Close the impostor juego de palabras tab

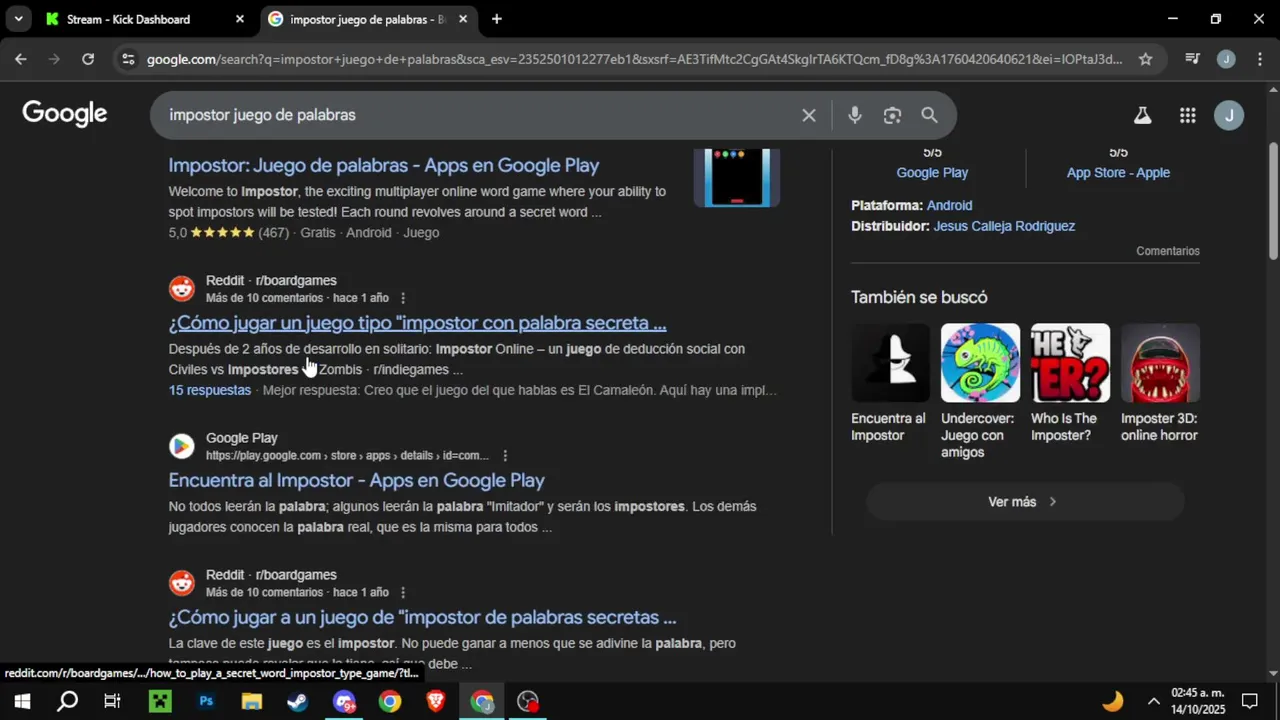(463, 19)
